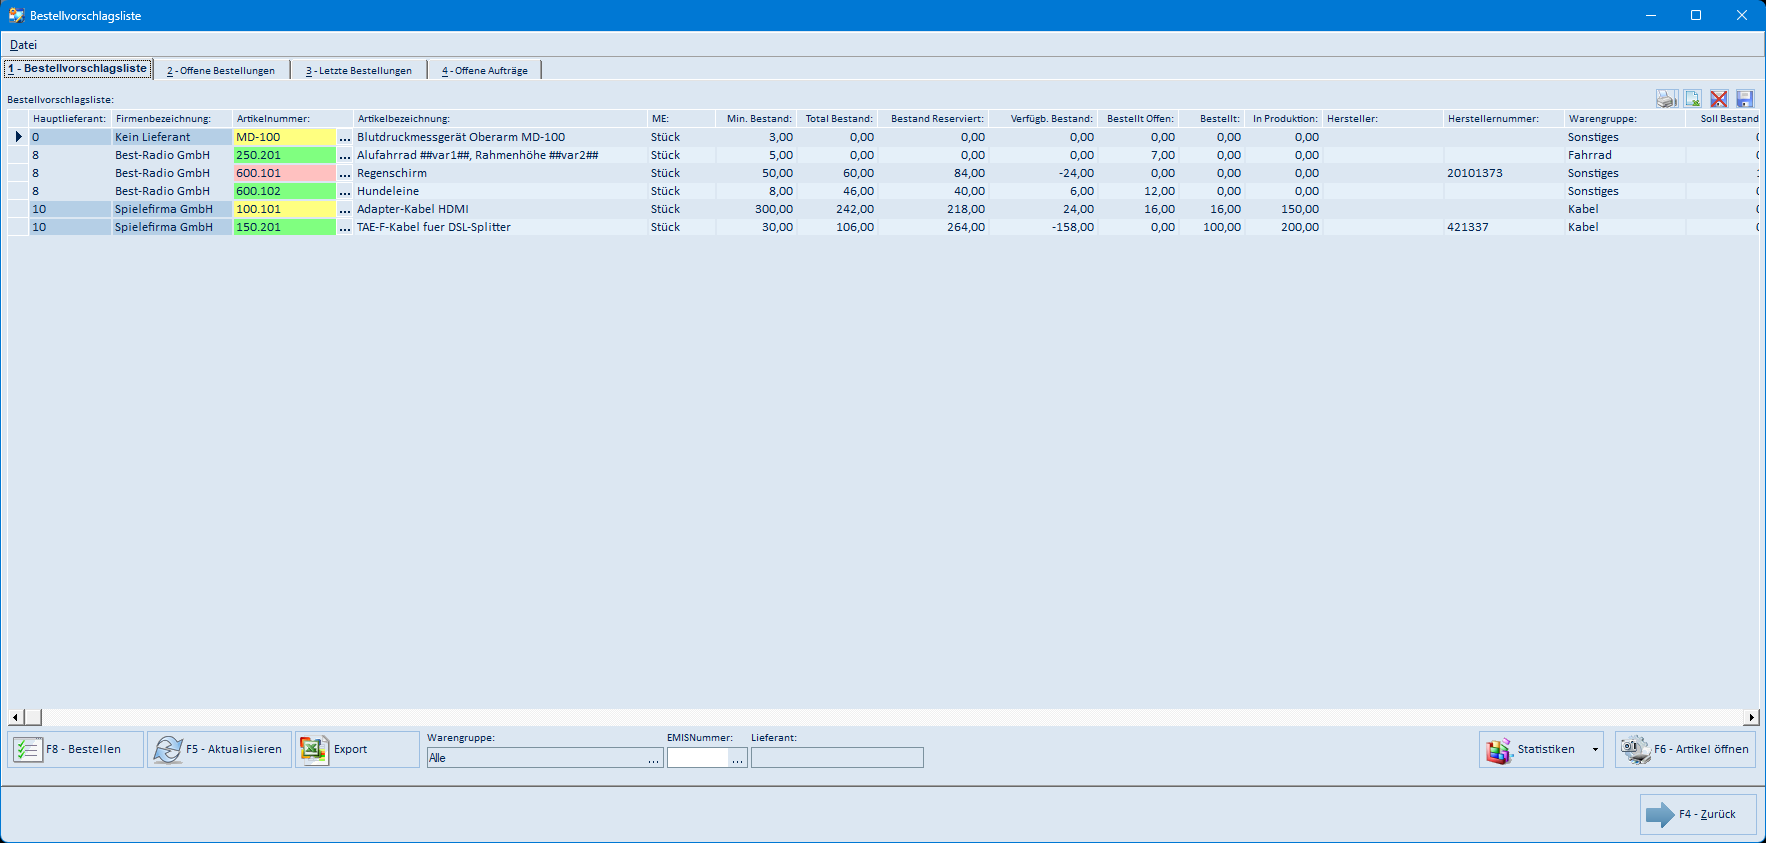Screen dimensions: 1766x843
Task: Click the ellipsis button next to article 600.102
Action: point(345,191)
